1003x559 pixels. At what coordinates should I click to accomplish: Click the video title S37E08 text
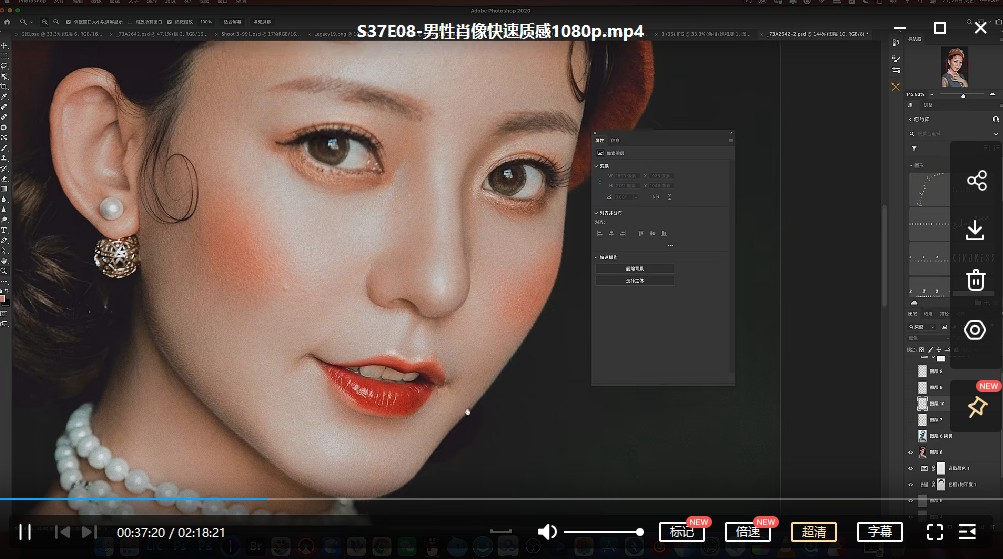click(500, 31)
